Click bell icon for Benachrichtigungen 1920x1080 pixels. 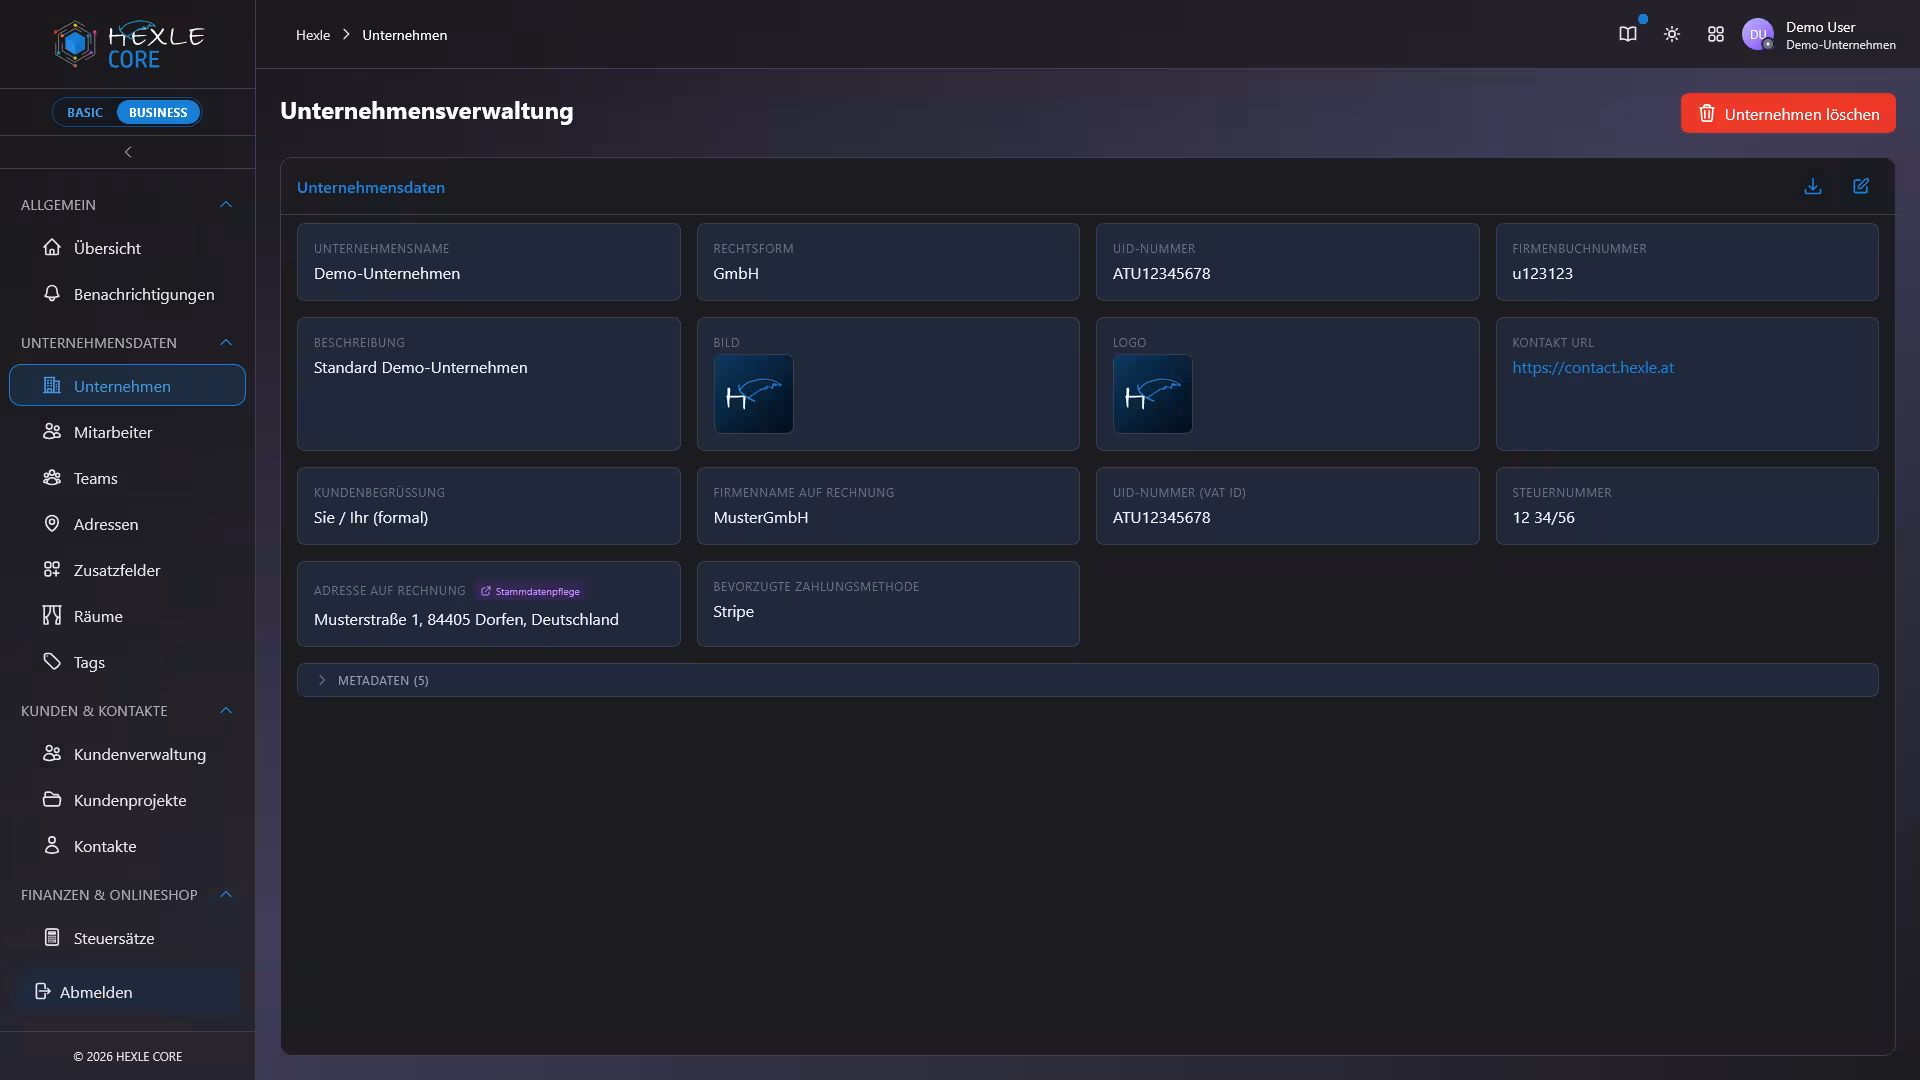click(x=52, y=293)
